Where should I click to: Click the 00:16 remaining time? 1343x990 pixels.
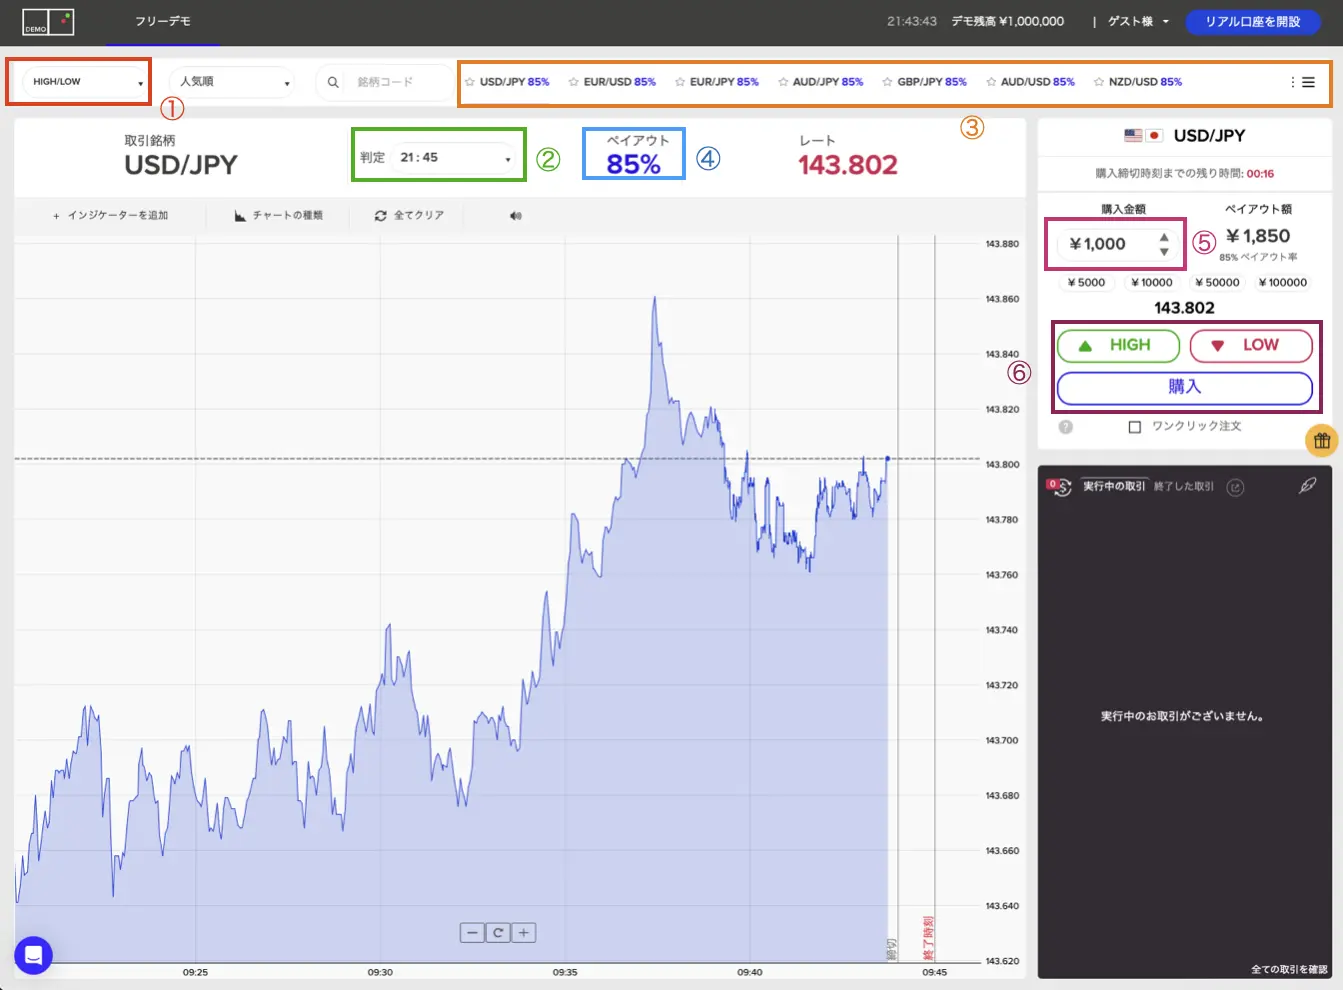coord(1260,174)
